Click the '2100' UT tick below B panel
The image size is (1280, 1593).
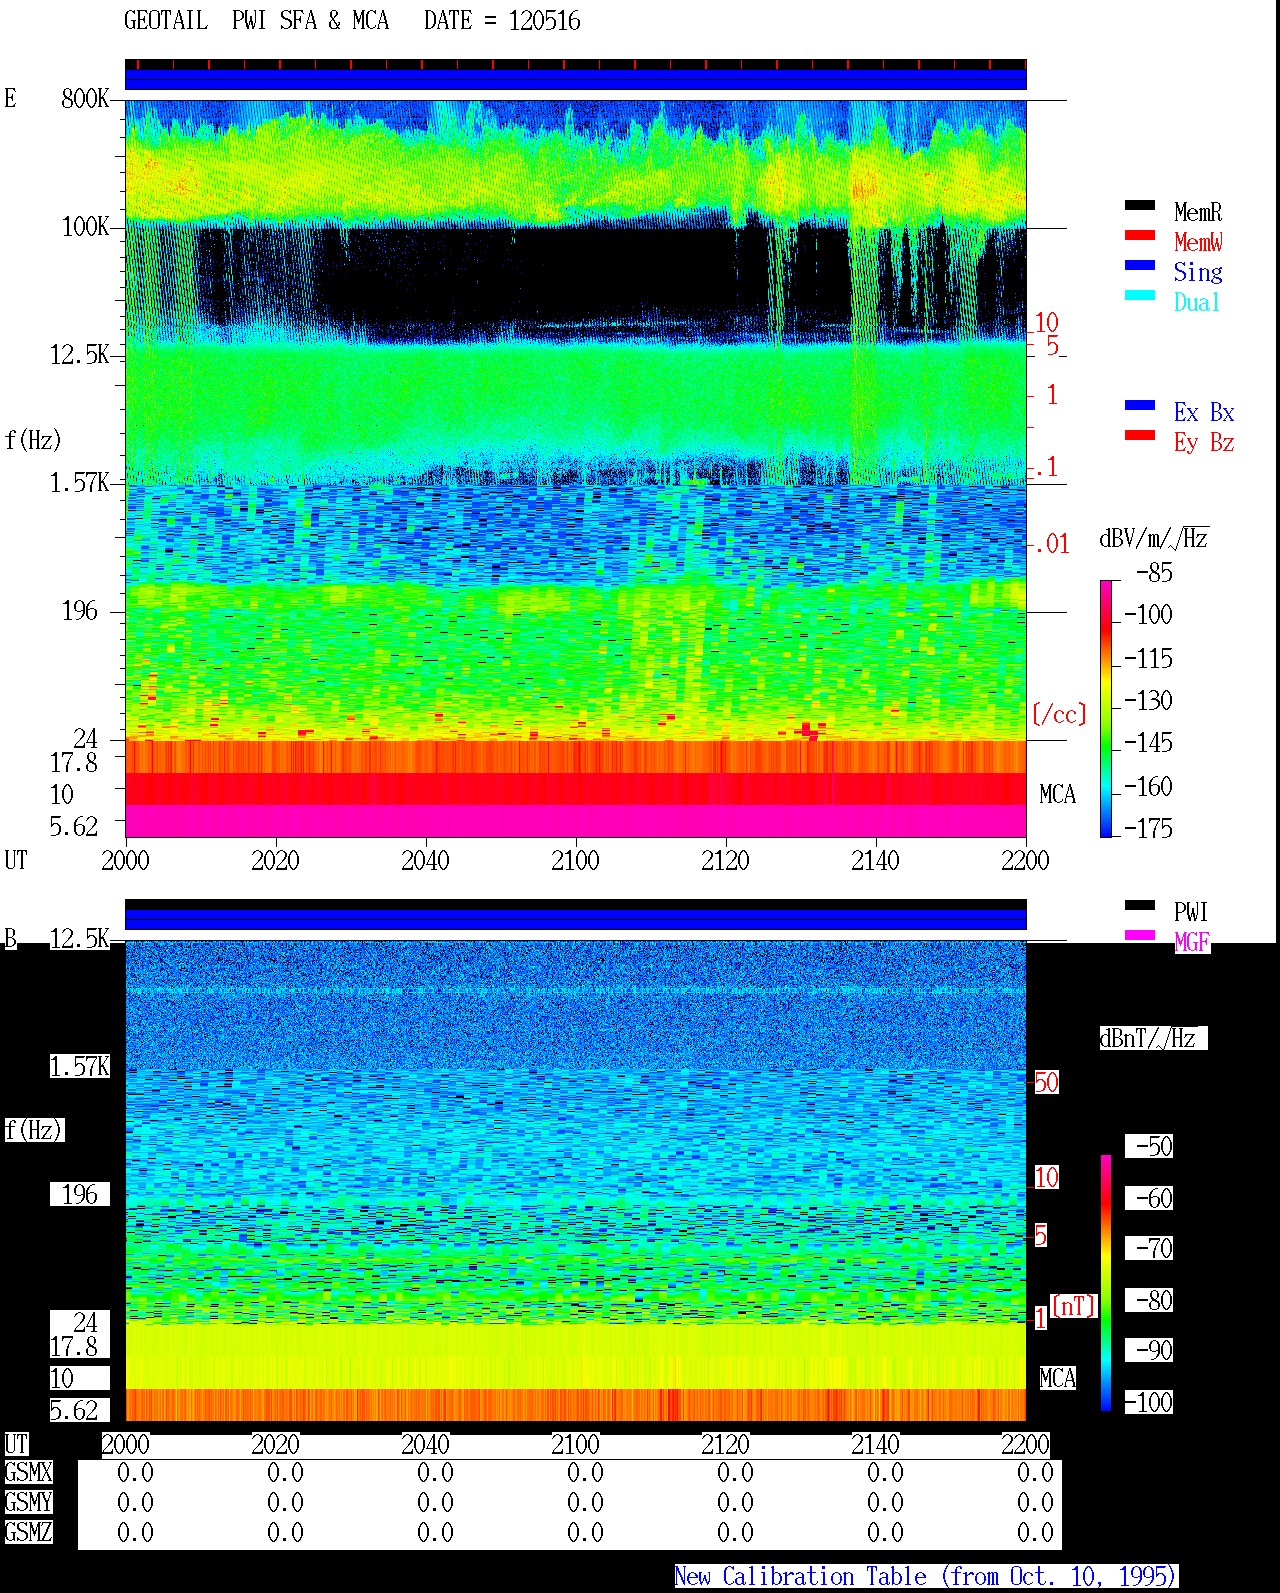[575, 1444]
